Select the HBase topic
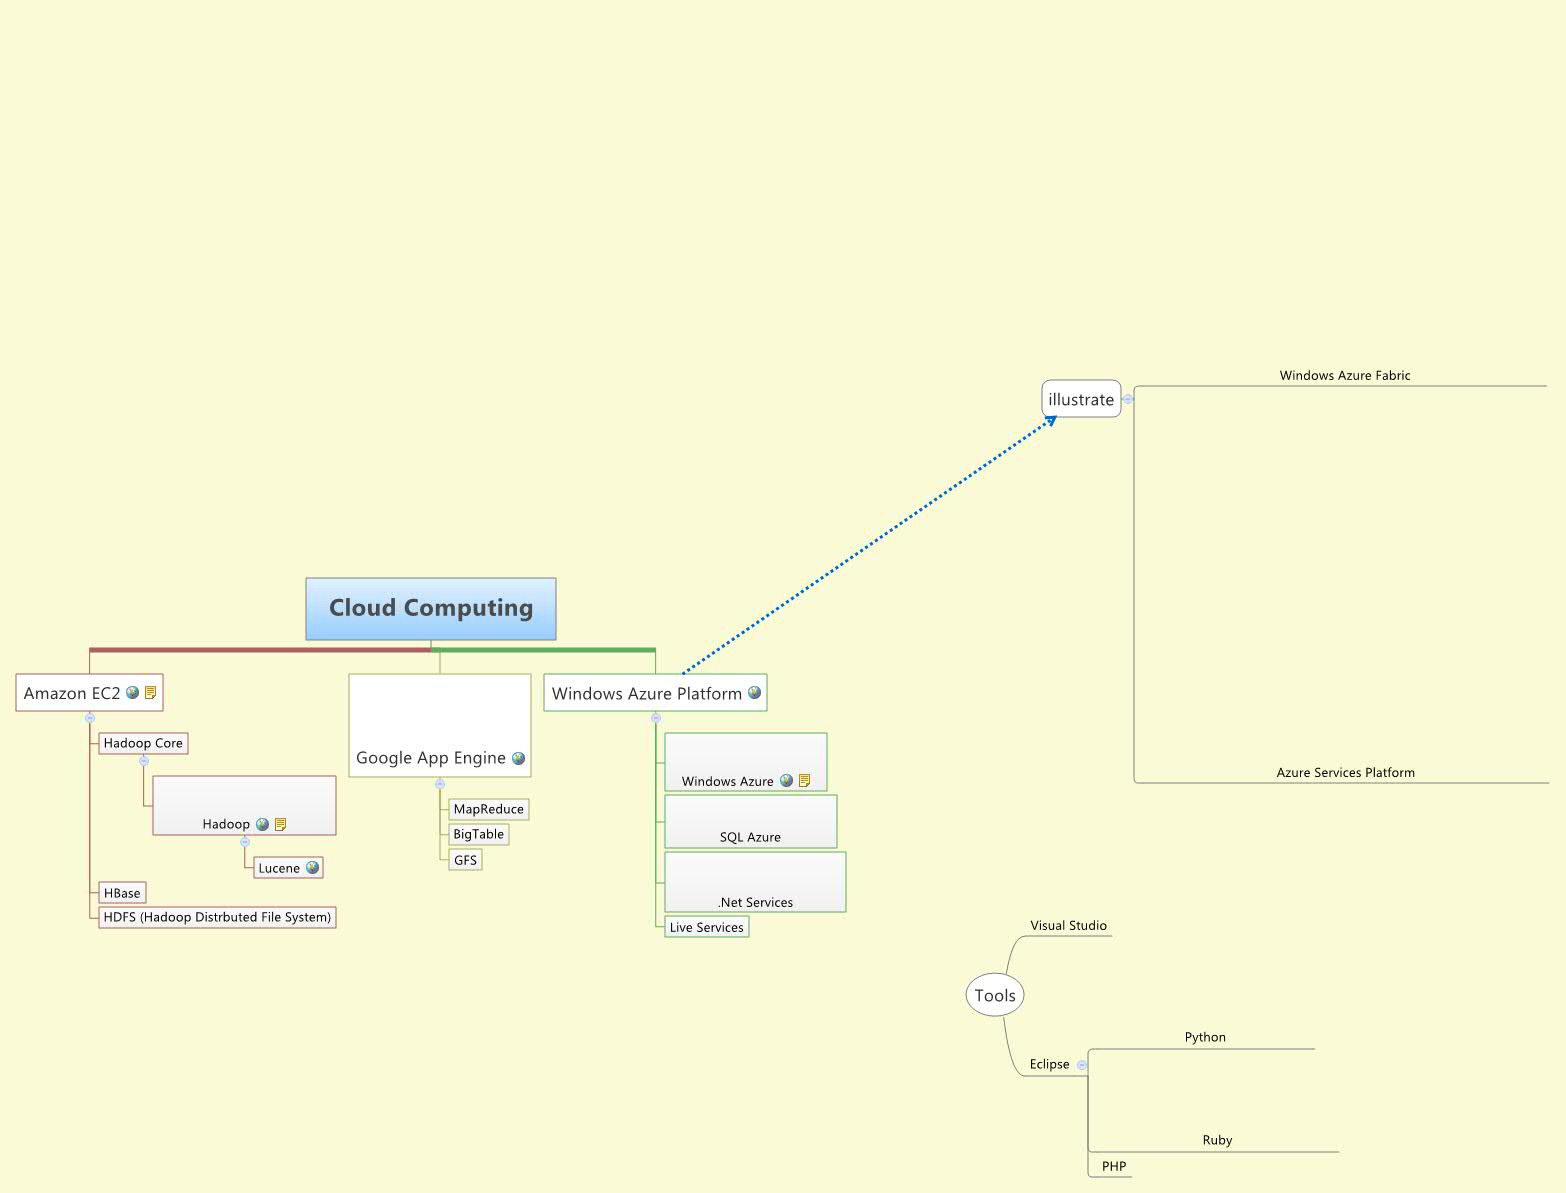Image resolution: width=1566 pixels, height=1193 pixels. [x=122, y=892]
